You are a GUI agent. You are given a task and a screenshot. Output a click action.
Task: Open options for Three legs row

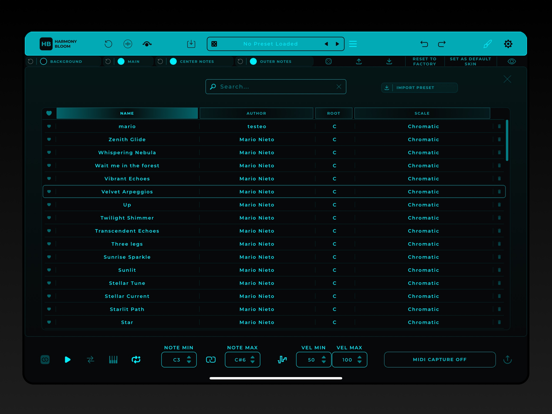tap(499, 244)
